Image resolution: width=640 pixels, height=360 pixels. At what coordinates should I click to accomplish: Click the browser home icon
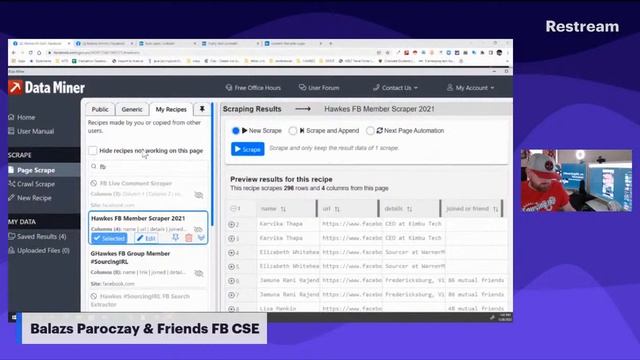[x=39, y=53]
